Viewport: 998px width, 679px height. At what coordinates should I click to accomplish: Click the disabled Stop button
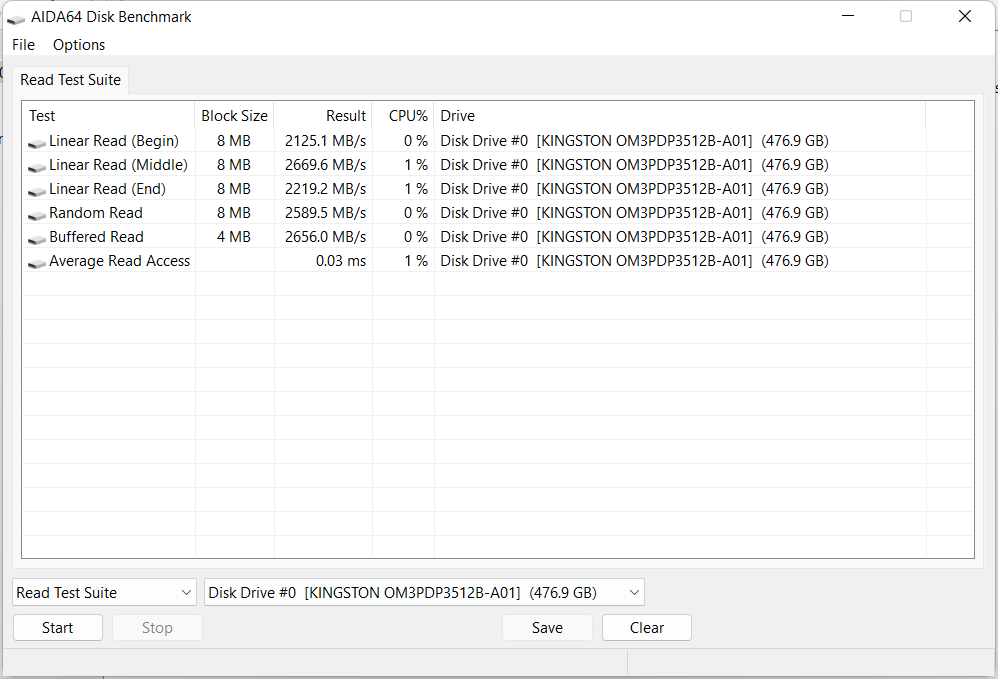coord(157,627)
